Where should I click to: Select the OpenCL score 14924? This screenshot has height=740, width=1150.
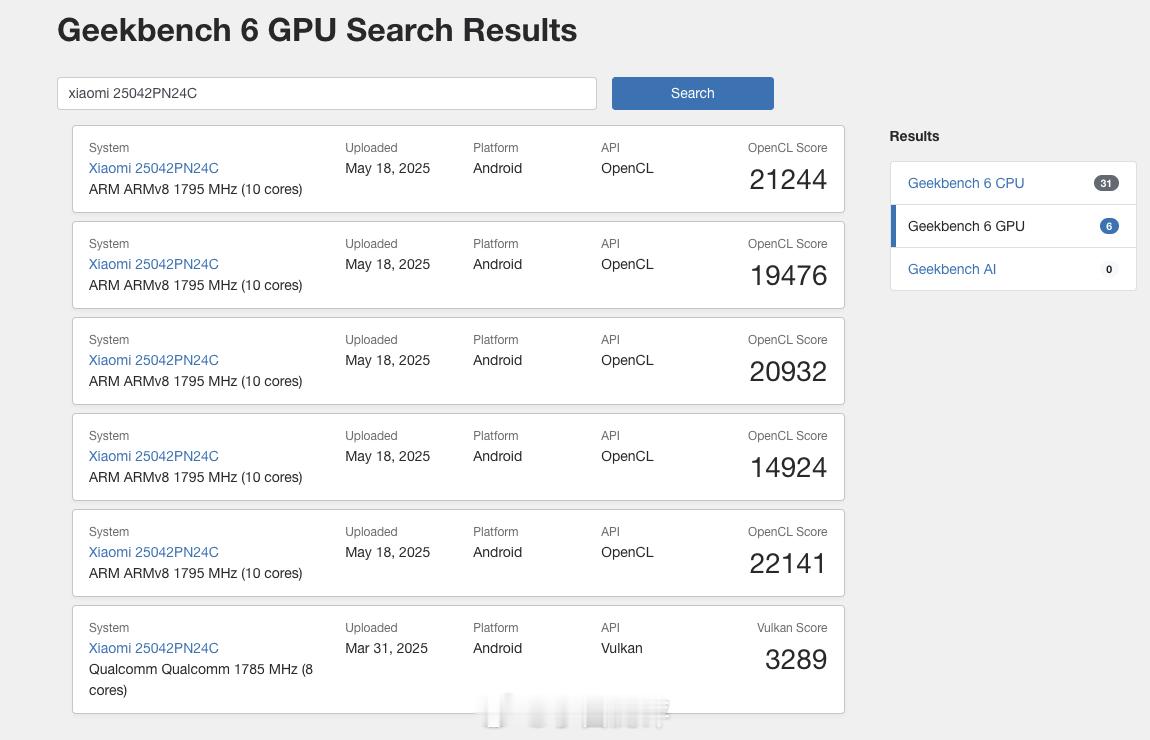click(788, 468)
